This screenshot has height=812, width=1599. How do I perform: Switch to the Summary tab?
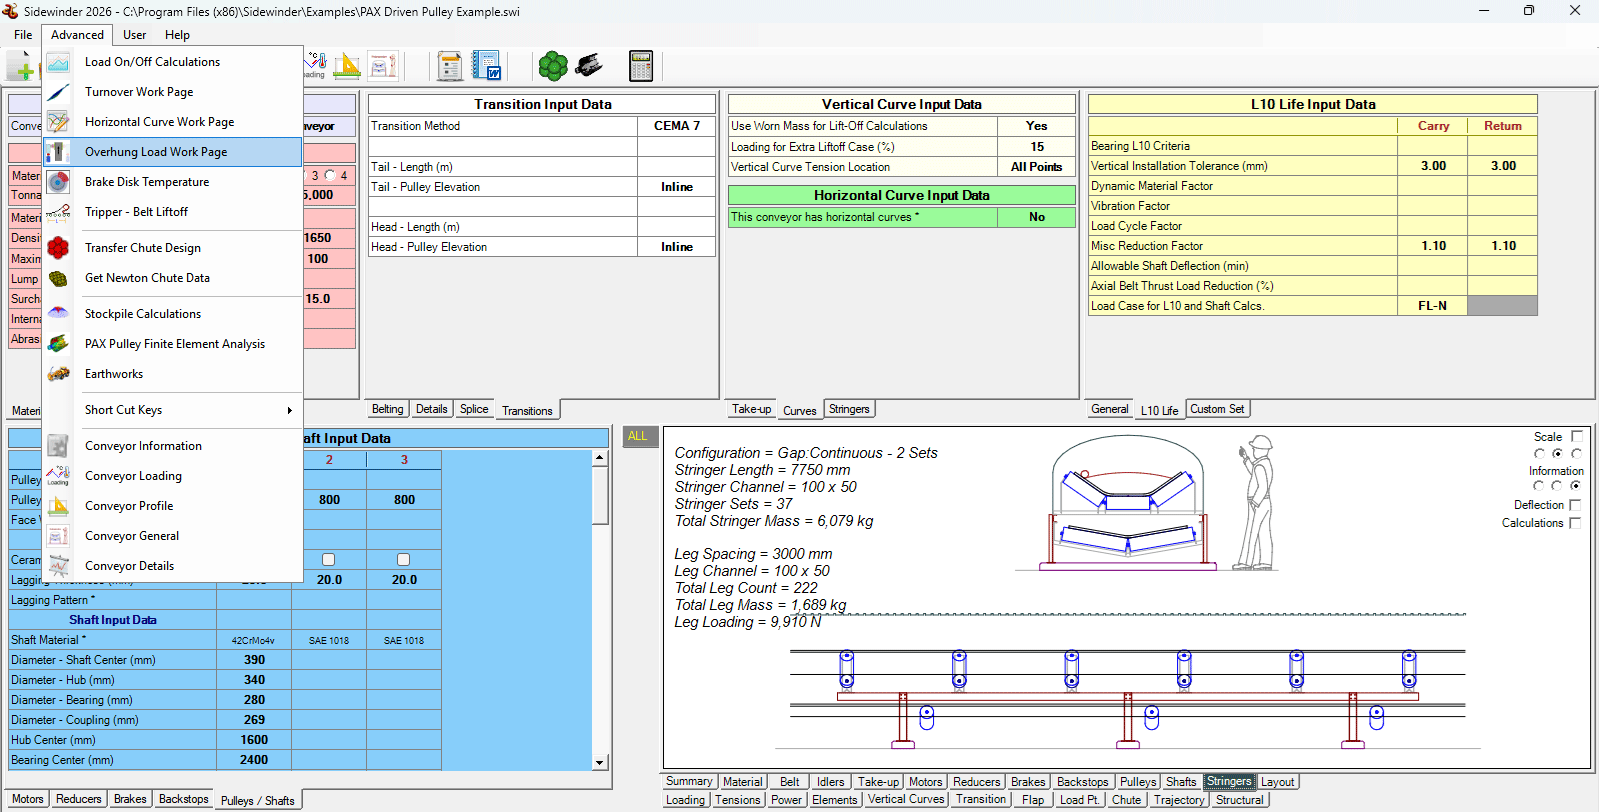[689, 782]
